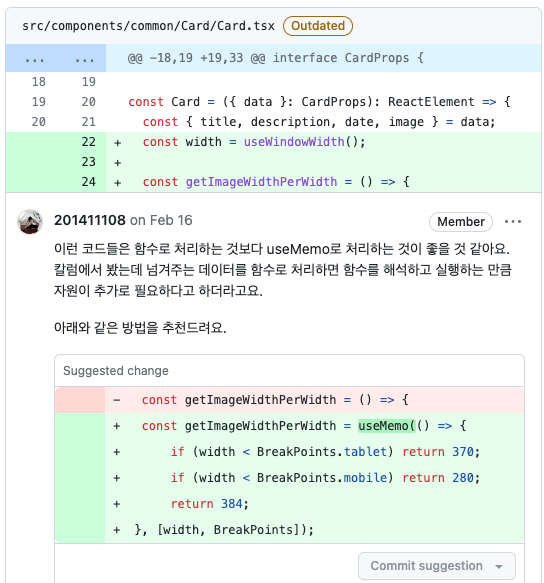Click the highlighted 'useMemo(' text in suggestion
Viewport: 544px width, 583px height.
click(387, 426)
